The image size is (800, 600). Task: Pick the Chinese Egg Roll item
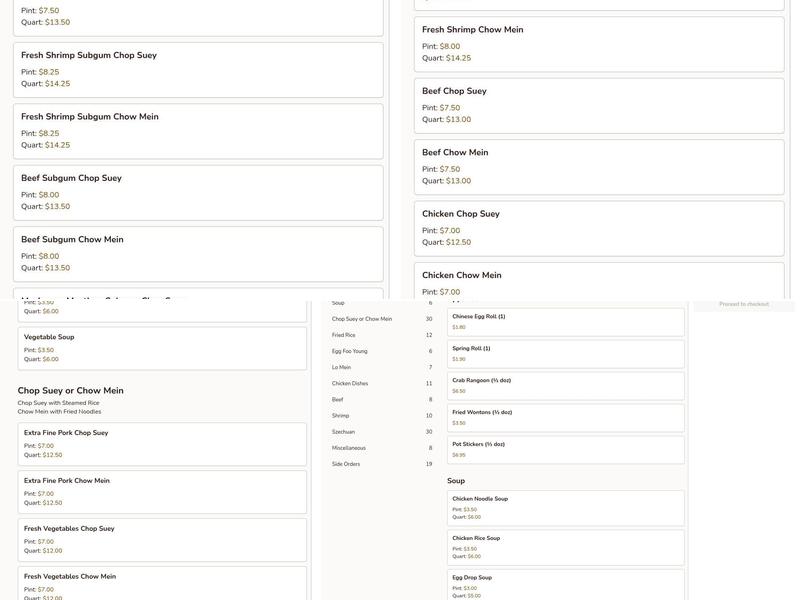[565, 322]
